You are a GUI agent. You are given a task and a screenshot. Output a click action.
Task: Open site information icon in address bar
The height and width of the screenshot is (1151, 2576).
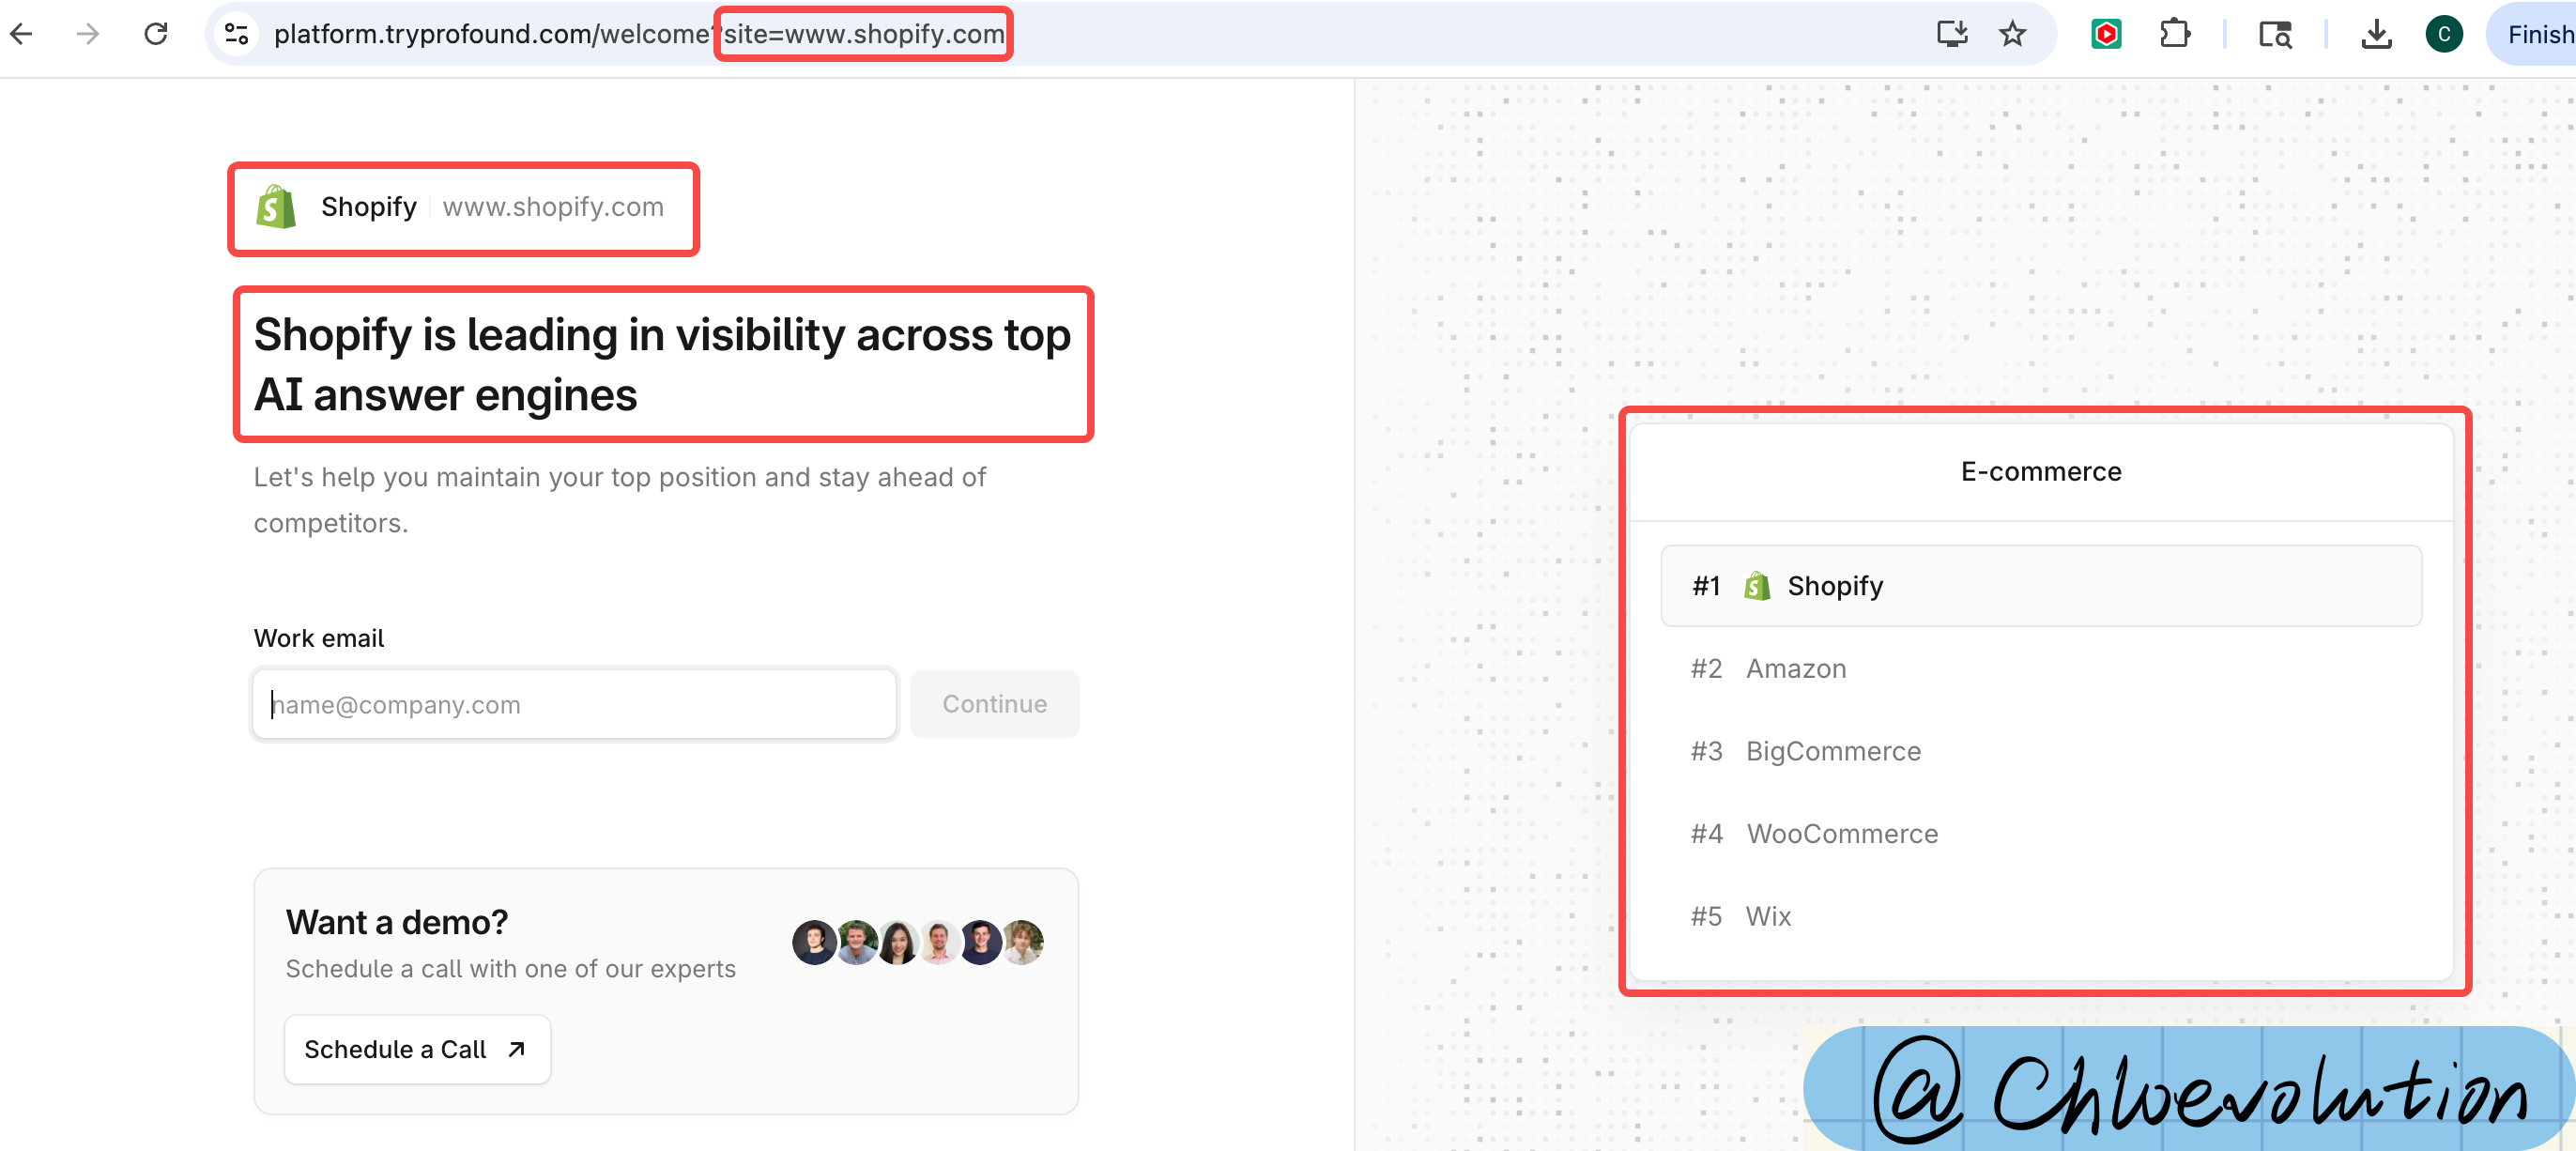236,34
